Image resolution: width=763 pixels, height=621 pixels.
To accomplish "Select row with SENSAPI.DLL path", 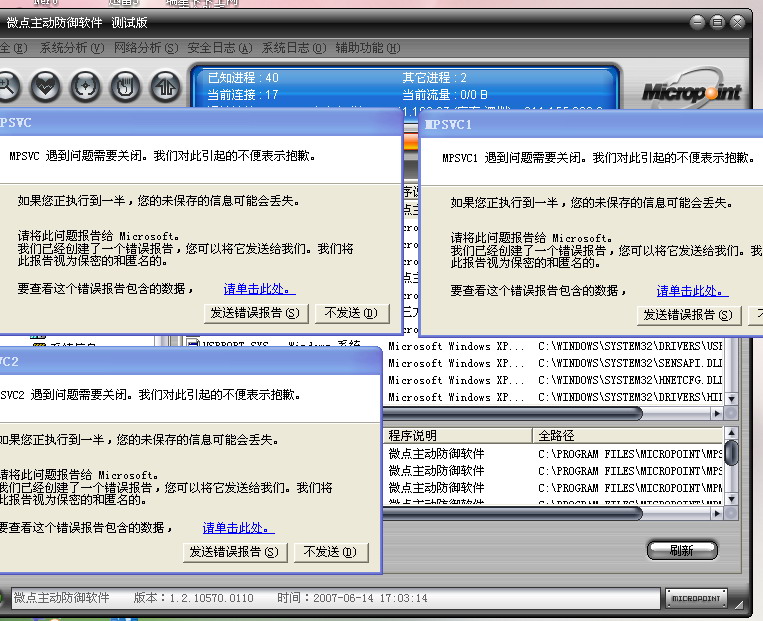I will [x=554, y=363].
